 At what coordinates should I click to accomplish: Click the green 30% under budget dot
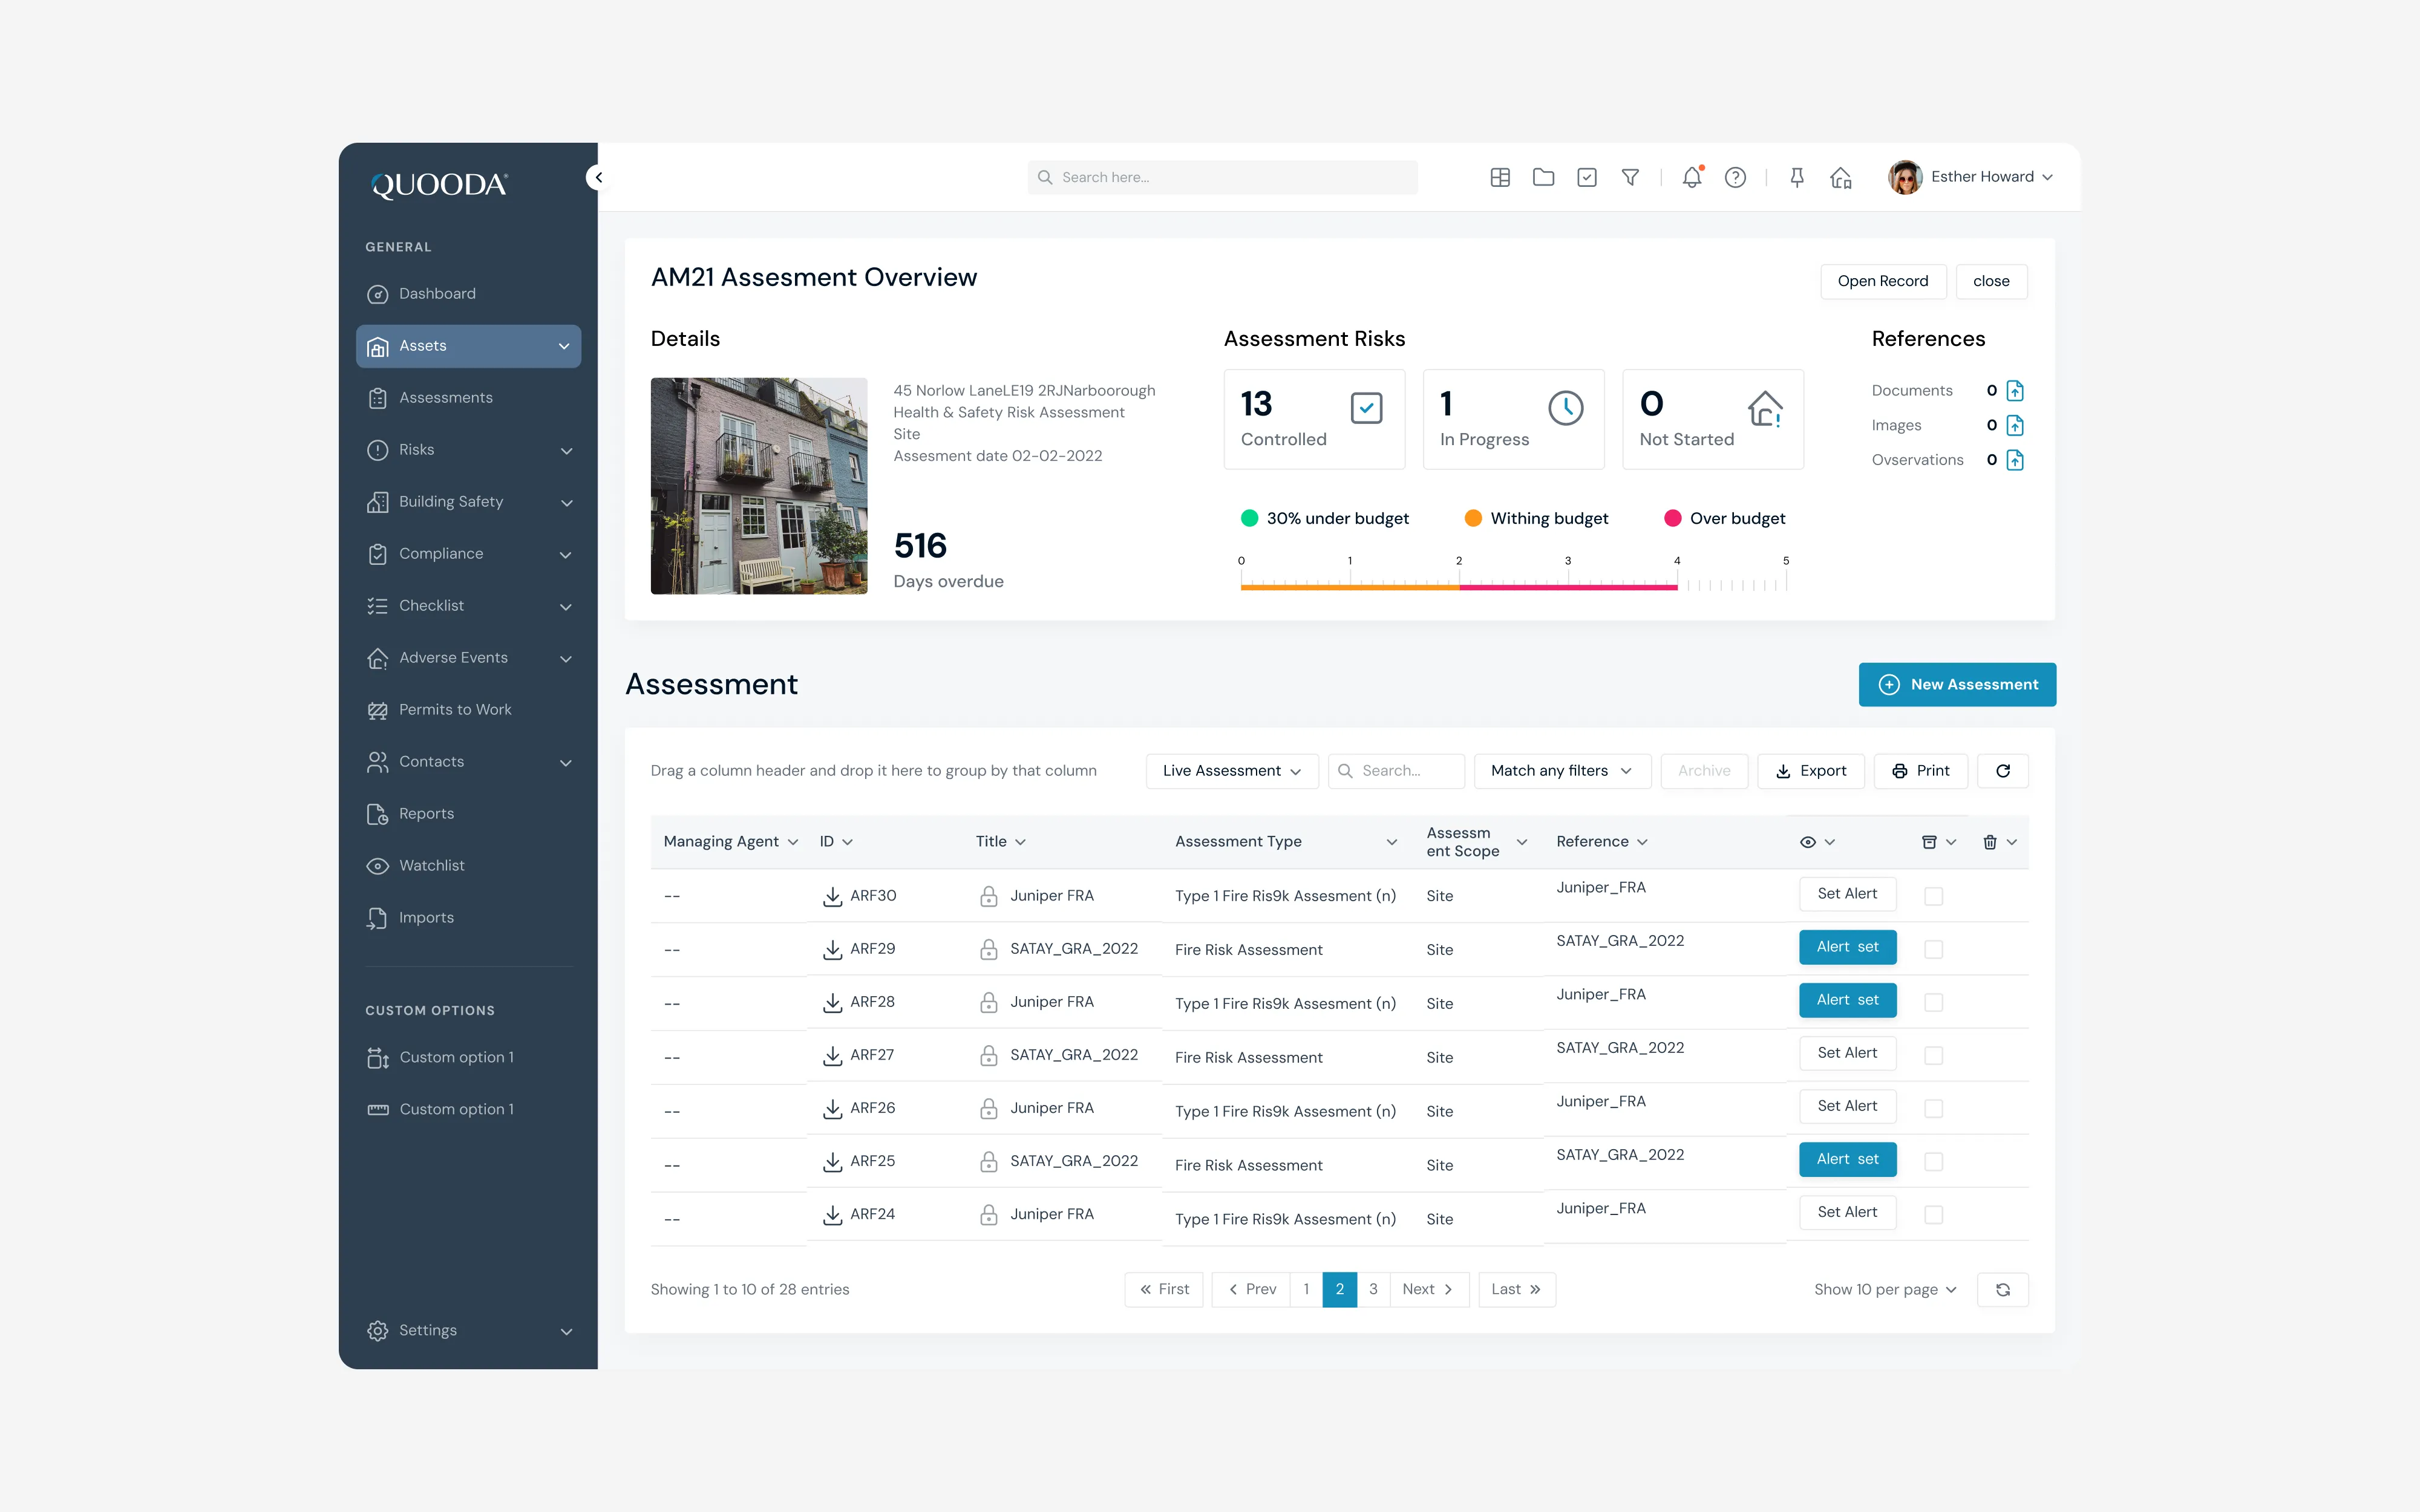click(x=1249, y=518)
